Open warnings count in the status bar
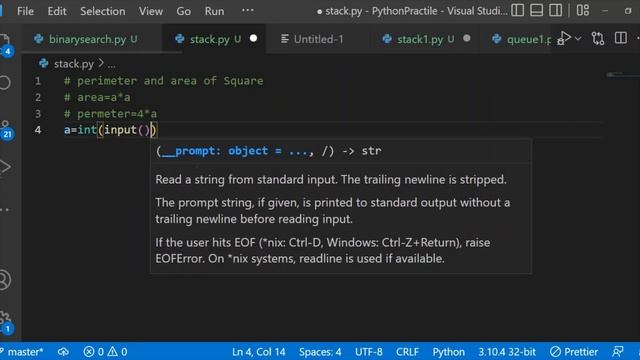Image resolution: width=640 pixels, height=360 pixels. [x=118, y=352]
